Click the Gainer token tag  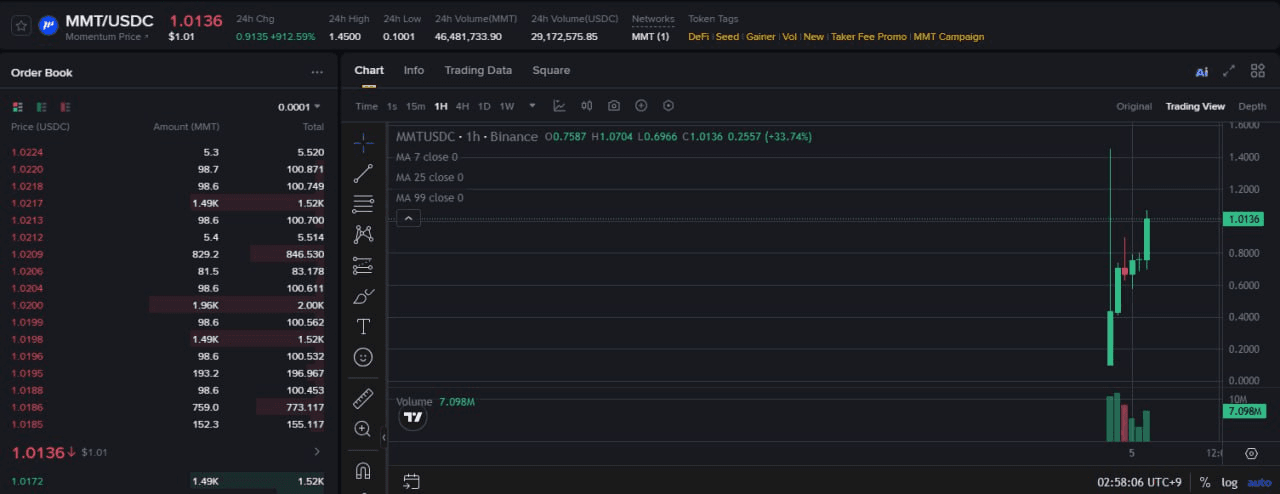click(761, 36)
